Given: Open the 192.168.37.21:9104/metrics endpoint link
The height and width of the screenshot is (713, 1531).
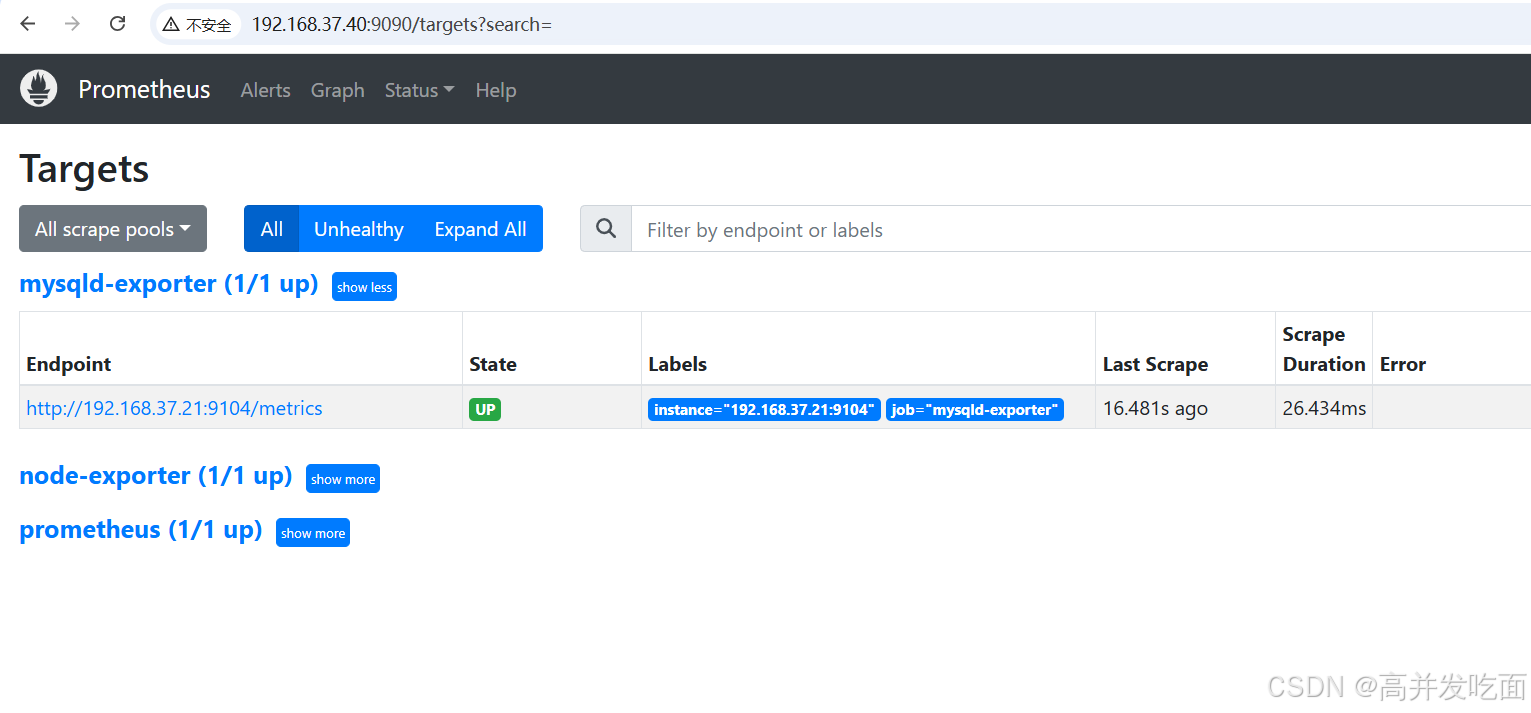Looking at the screenshot, I should (174, 408).
